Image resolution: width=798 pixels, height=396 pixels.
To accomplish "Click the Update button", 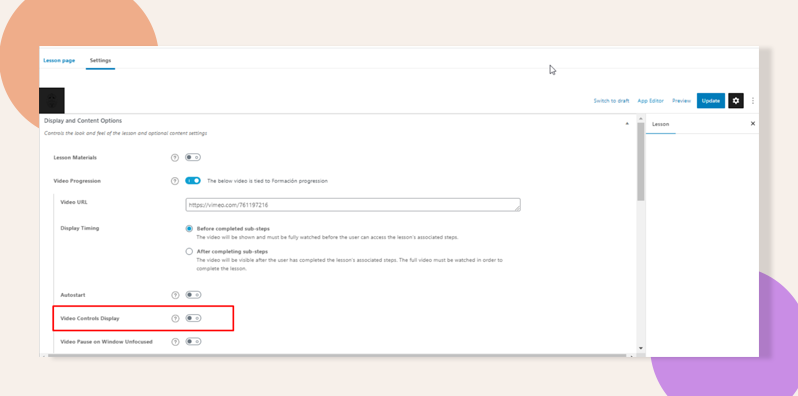I will (710, 101).
